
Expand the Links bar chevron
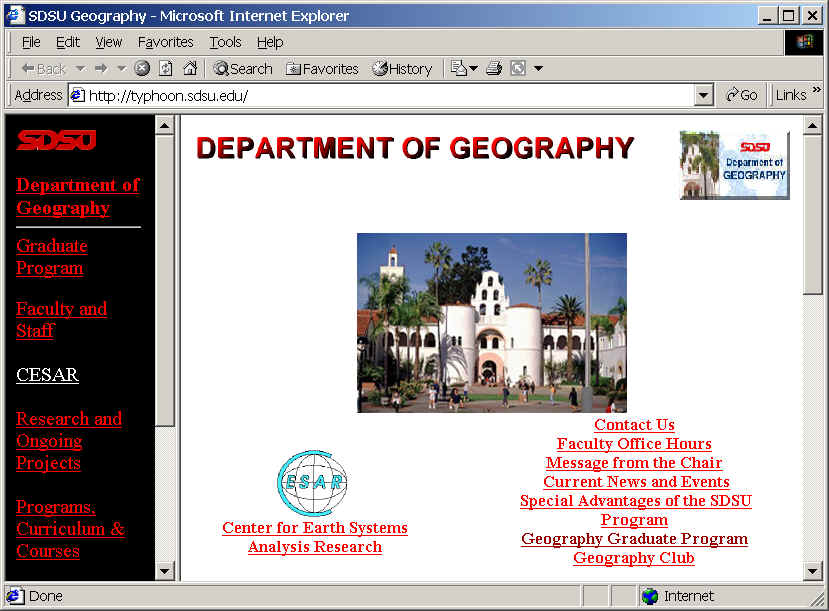tap(817, 89)
